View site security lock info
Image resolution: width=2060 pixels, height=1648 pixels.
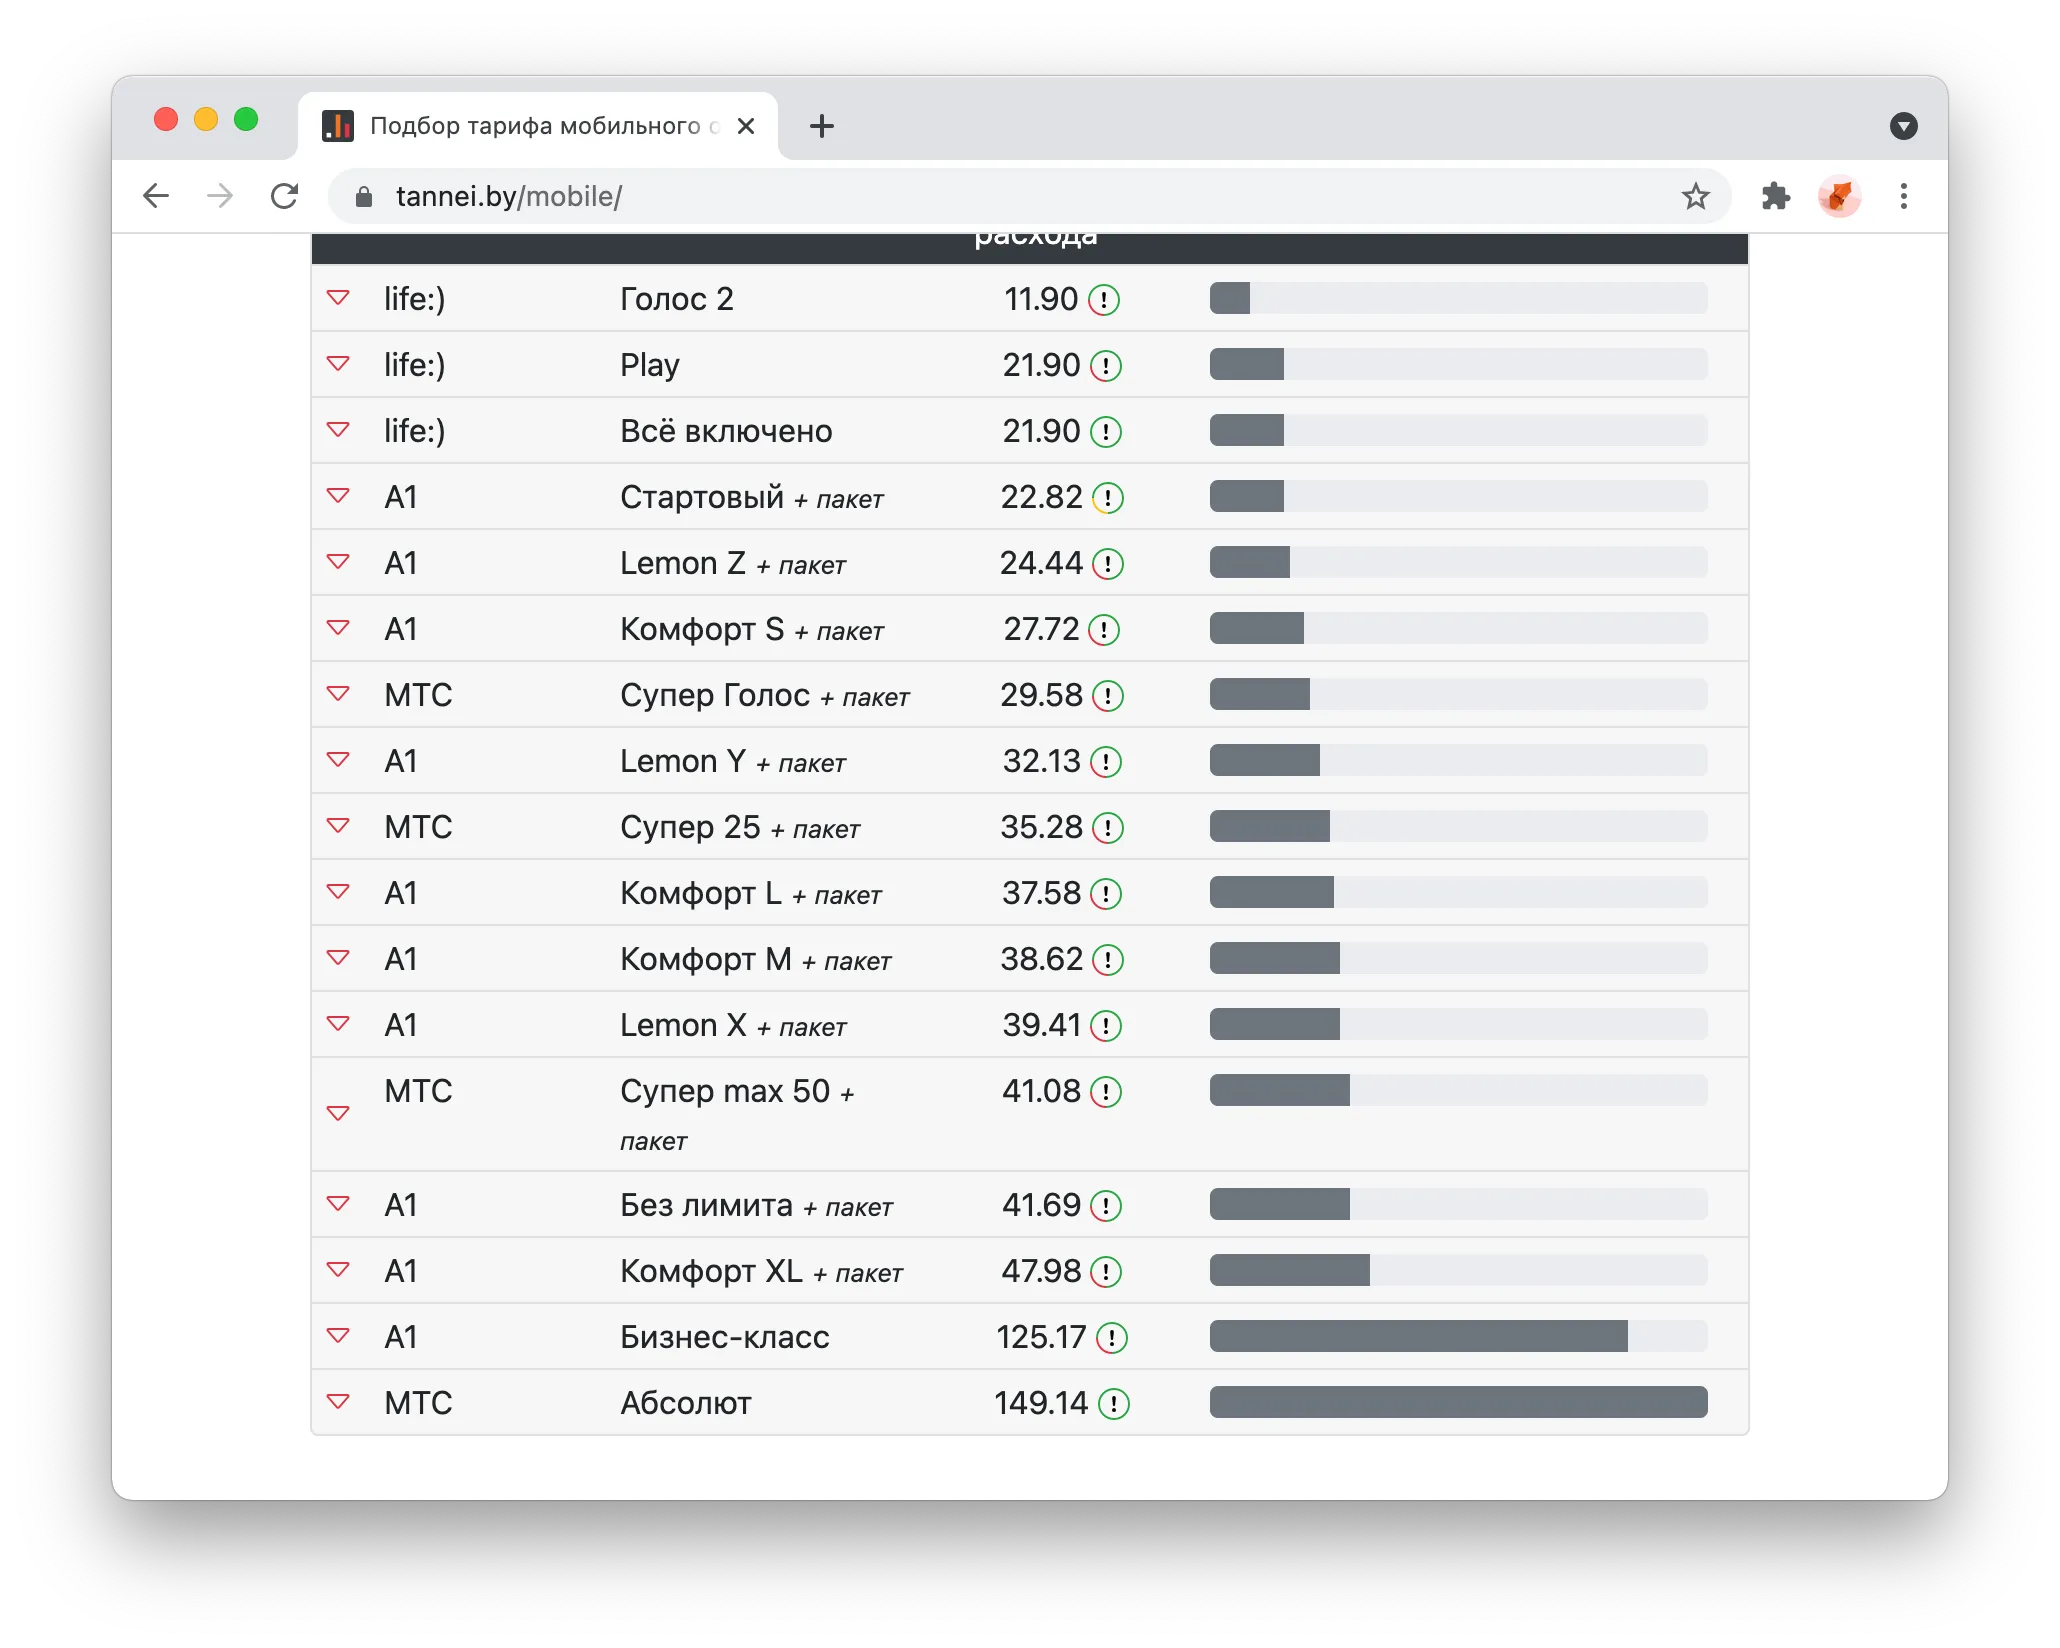tap(364, 196)
